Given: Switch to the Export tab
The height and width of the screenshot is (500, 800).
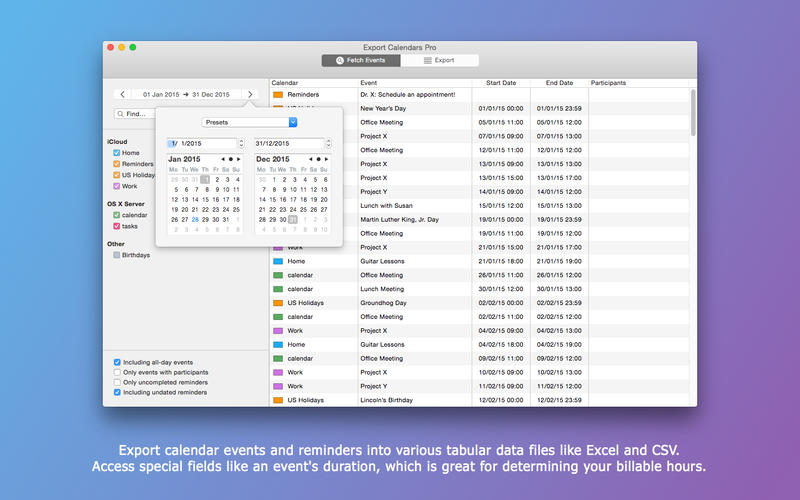Looking at the screenshot, I should [438, 60].
